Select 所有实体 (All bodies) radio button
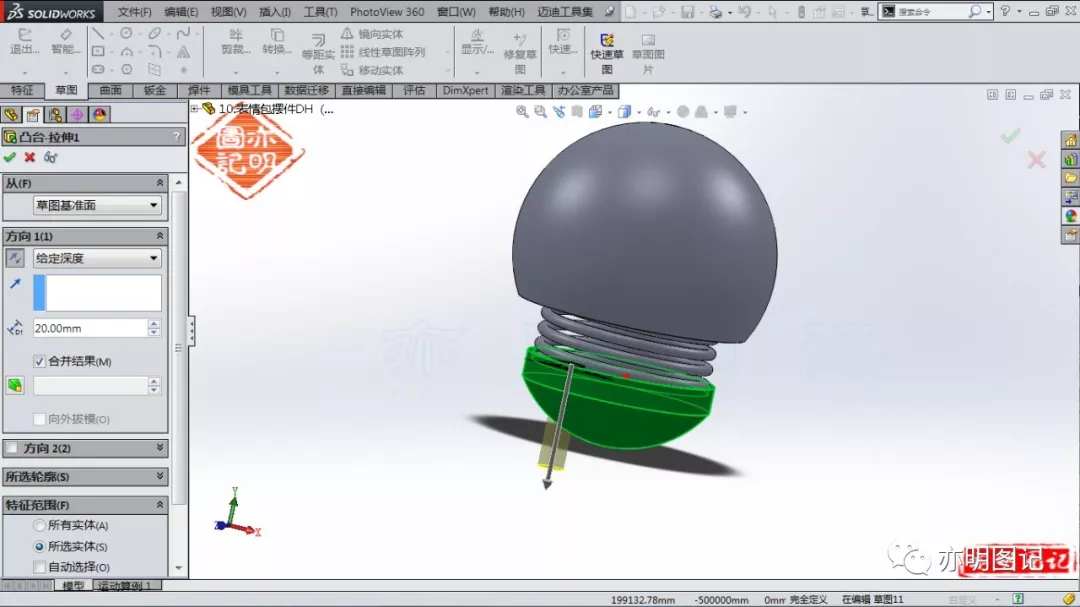 (39, 525)
